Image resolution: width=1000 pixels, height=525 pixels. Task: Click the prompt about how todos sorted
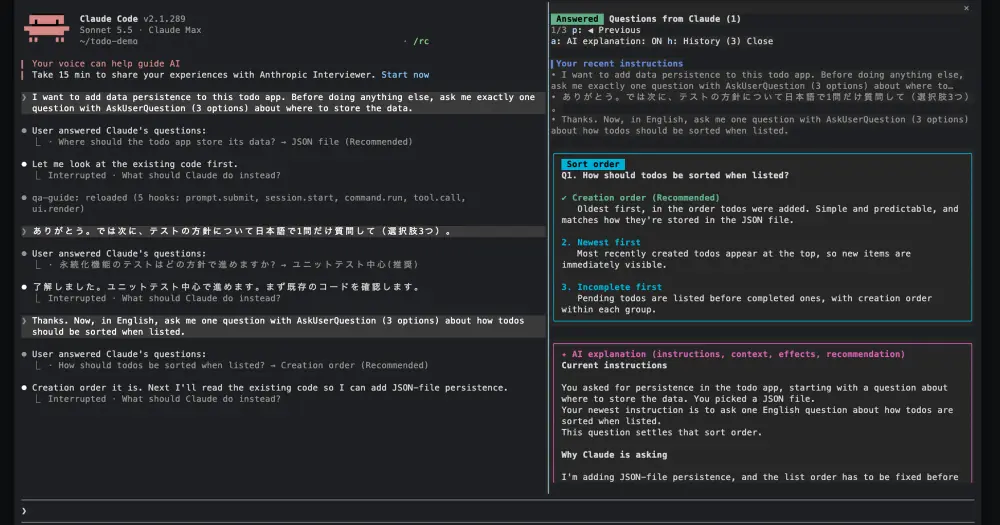tap(283, 326)
